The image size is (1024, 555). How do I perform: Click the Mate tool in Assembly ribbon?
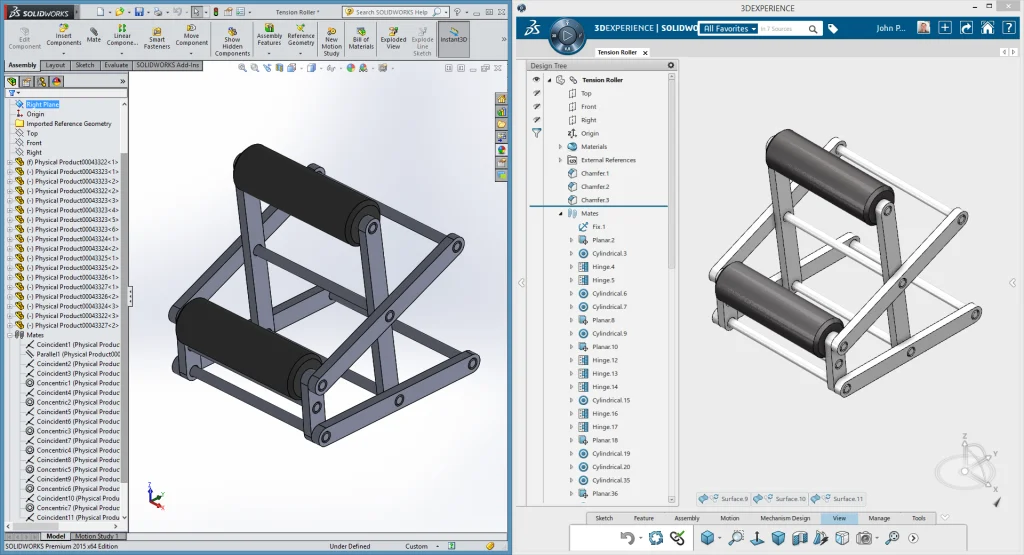[x=93, y=37]
